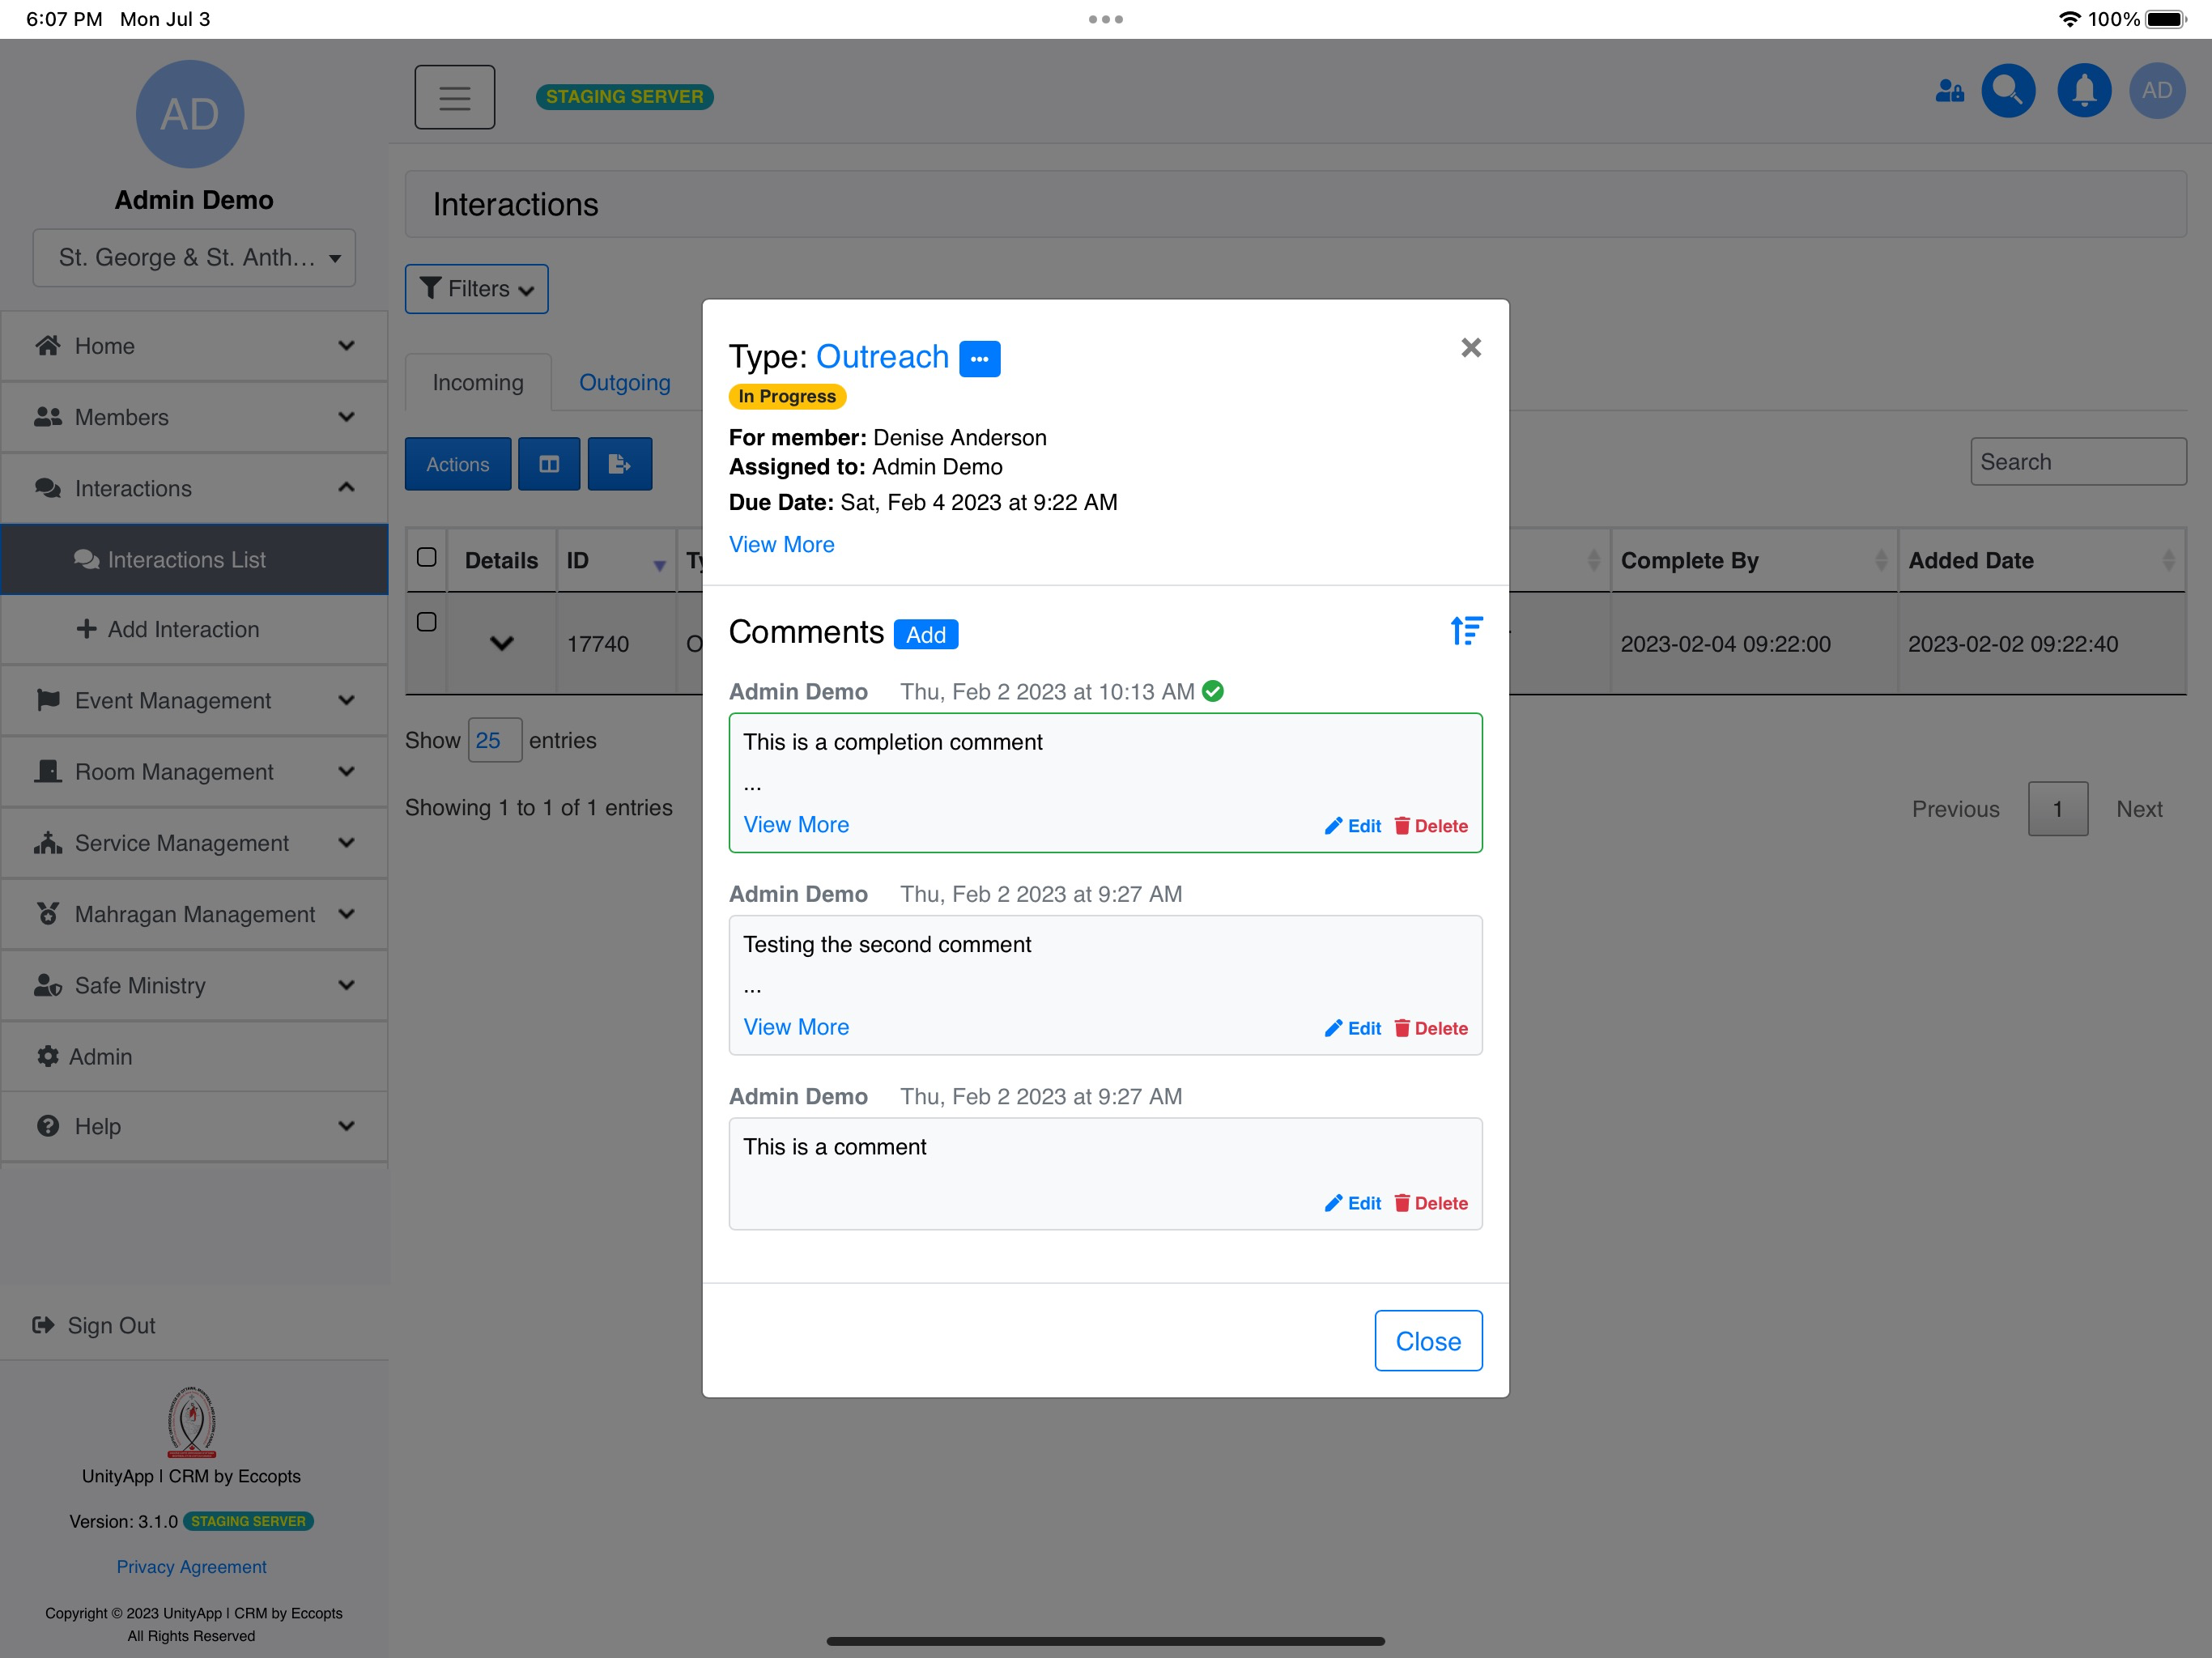Click the Close button in the modal

click(1428, 1341)
